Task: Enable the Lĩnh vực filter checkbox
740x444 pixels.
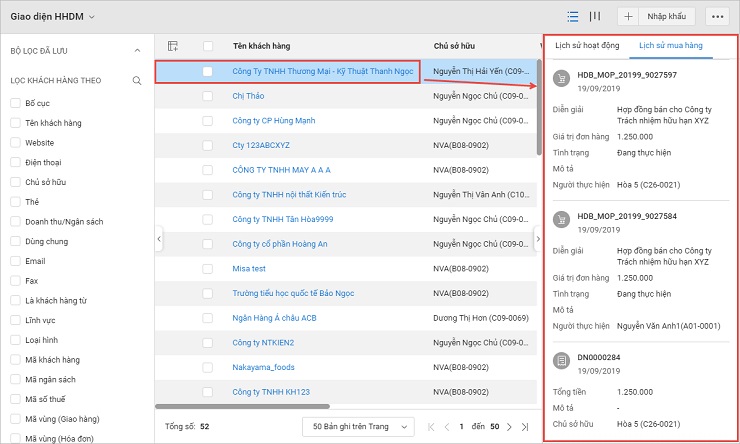Action: (x=16, y=320)
